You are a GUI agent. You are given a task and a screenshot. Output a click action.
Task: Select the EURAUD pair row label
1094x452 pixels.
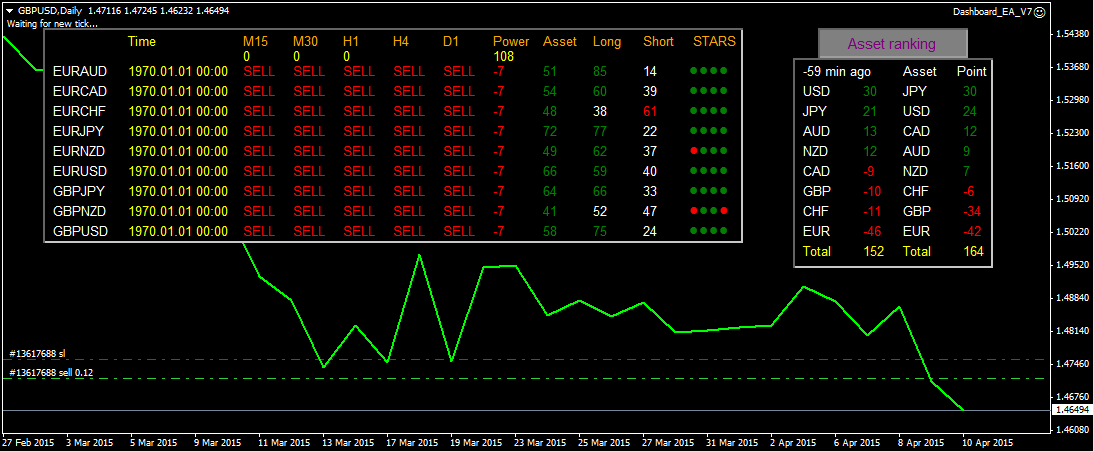tap(80, 71)
